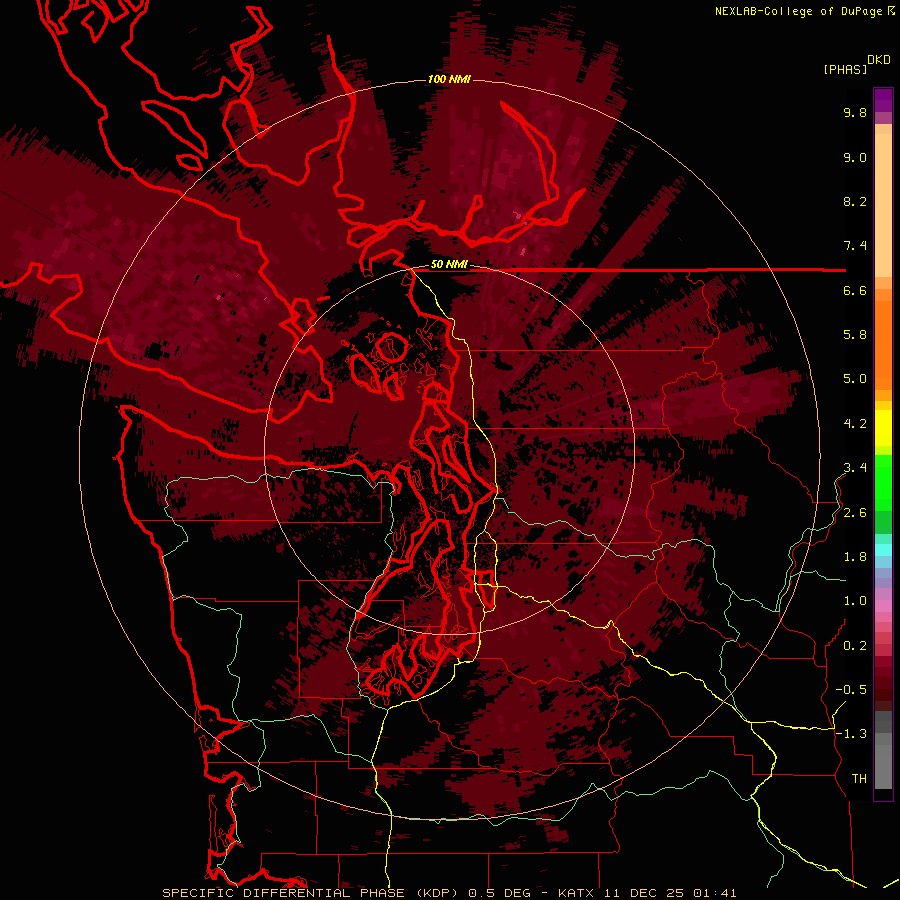Click the 1.0 legend value
The height and width of the screenshot is (900, 900).
pyautogui.click(x=855, y=601)
